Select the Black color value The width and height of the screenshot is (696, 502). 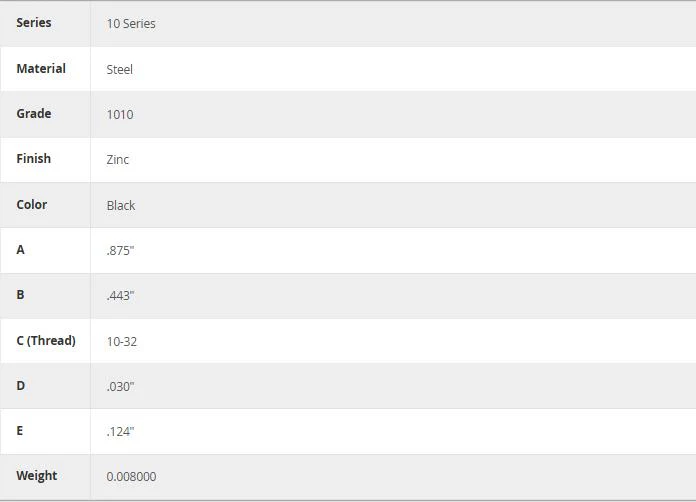coord(121,206)
